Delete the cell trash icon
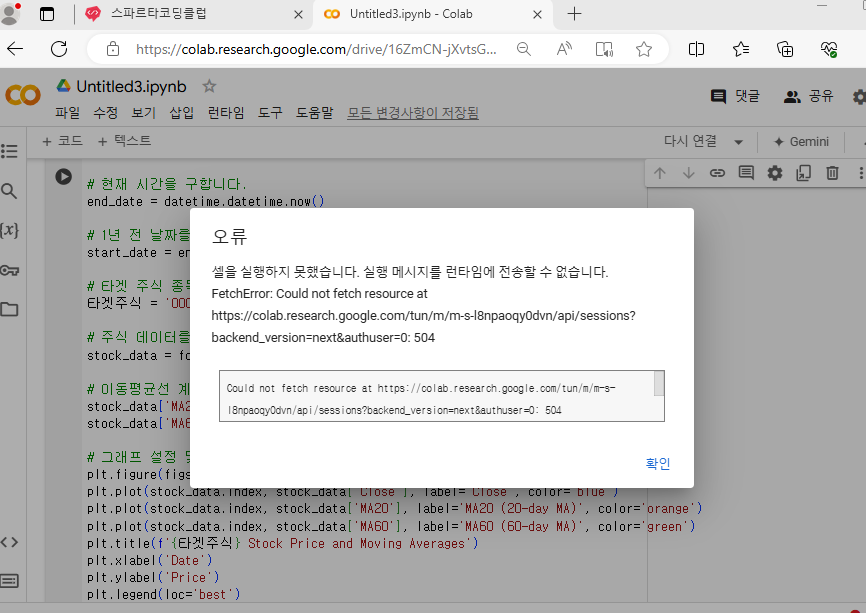The width and height of the screenshot is (866, 613). (832, 173)
